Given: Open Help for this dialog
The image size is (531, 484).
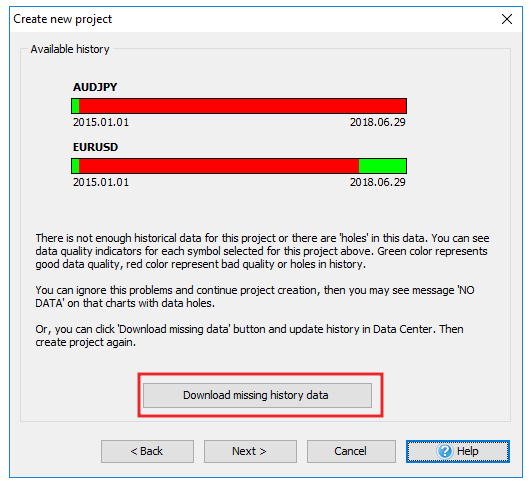Looking at the screenshot, I should (x=458, y=451).
